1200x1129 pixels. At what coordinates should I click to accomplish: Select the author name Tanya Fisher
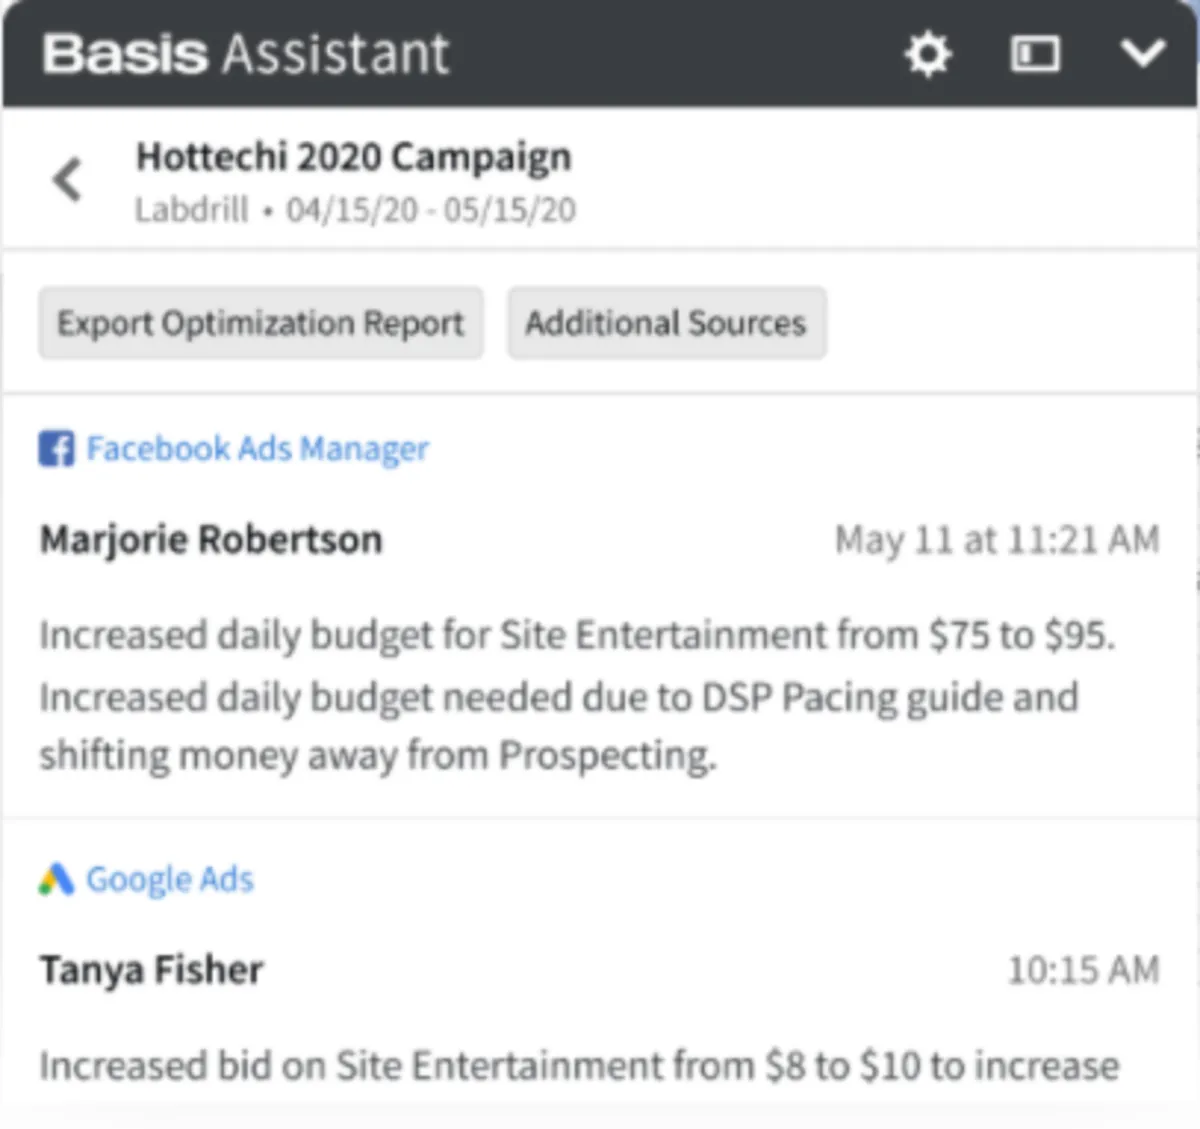pos(151,970)
